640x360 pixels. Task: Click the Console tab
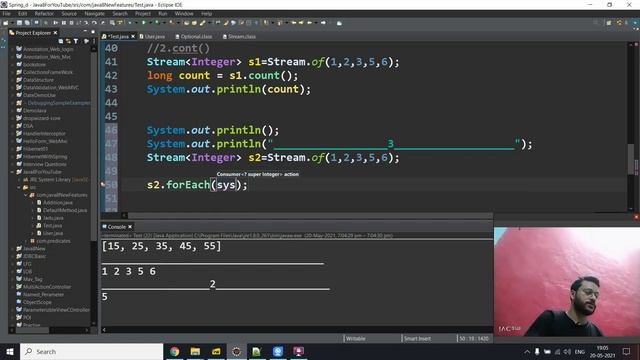[x=116, y=227]
